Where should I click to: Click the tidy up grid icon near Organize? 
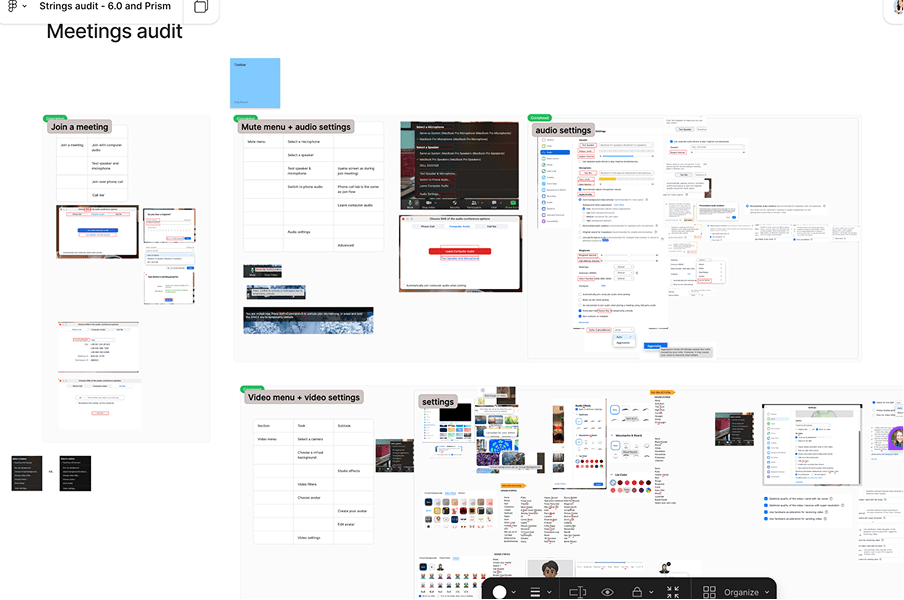pyautogui.click(x=710, y=591)
